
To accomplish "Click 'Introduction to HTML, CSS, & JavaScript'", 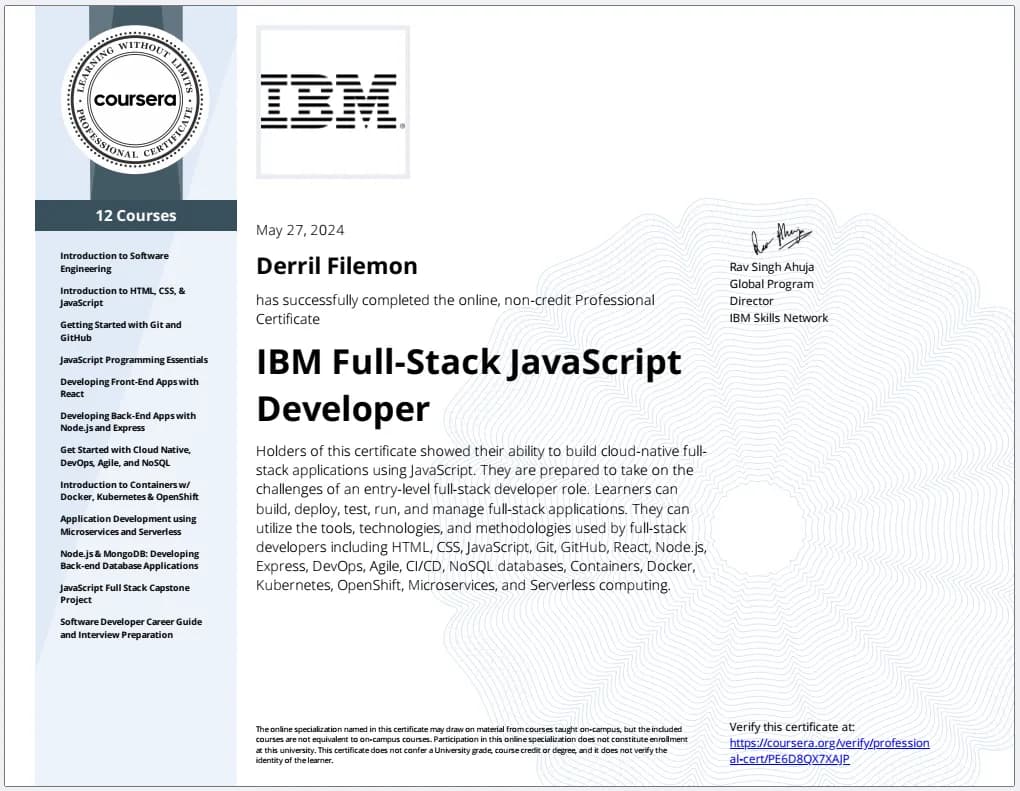I will pyautogui.click(x=123, y=297).
